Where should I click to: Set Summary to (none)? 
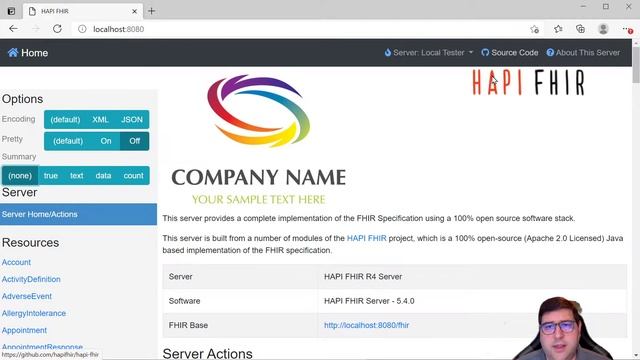(x=20, y=176)
